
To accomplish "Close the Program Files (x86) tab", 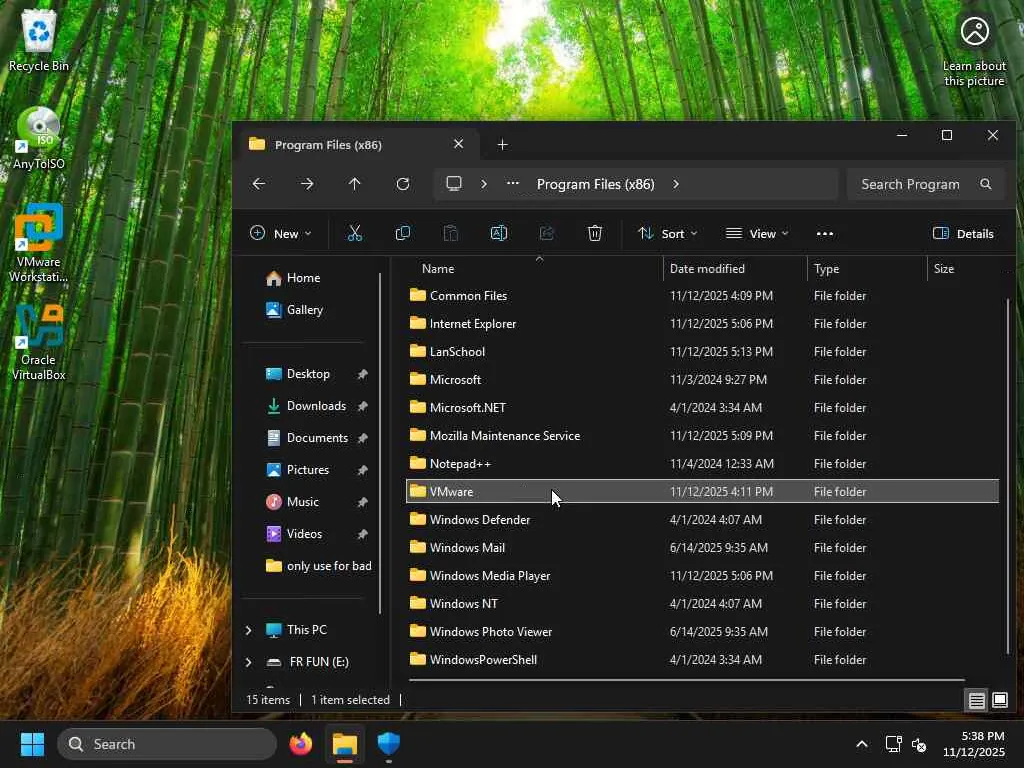I will click(458, 144).
